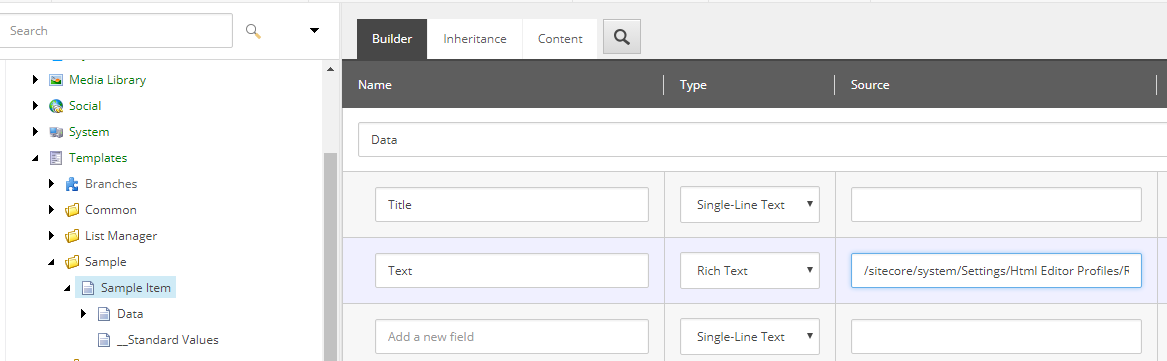The image size is (1167, 361).
Task: Expand the System node
Action: [x=35, y=132]
